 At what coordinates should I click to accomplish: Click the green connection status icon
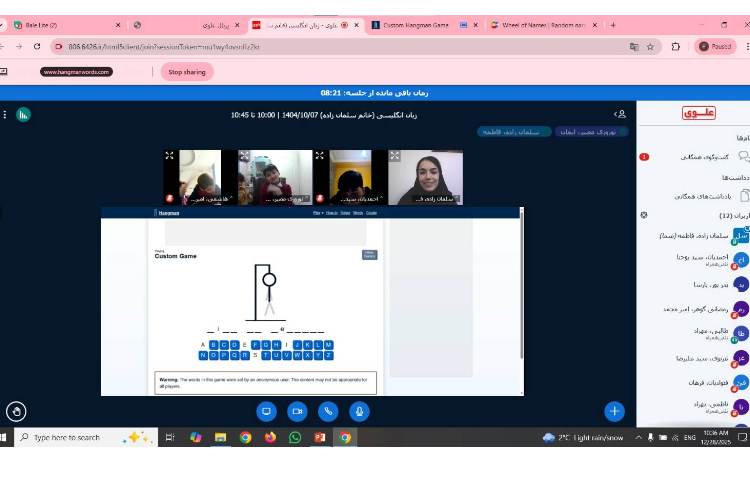point(23,115)
